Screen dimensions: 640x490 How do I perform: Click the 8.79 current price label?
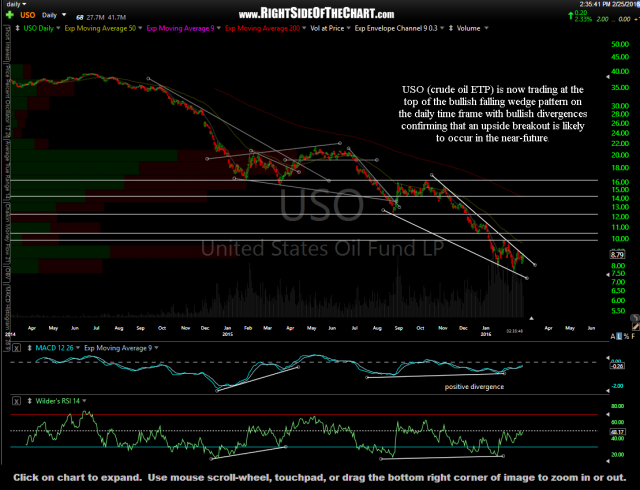[617, 255]
